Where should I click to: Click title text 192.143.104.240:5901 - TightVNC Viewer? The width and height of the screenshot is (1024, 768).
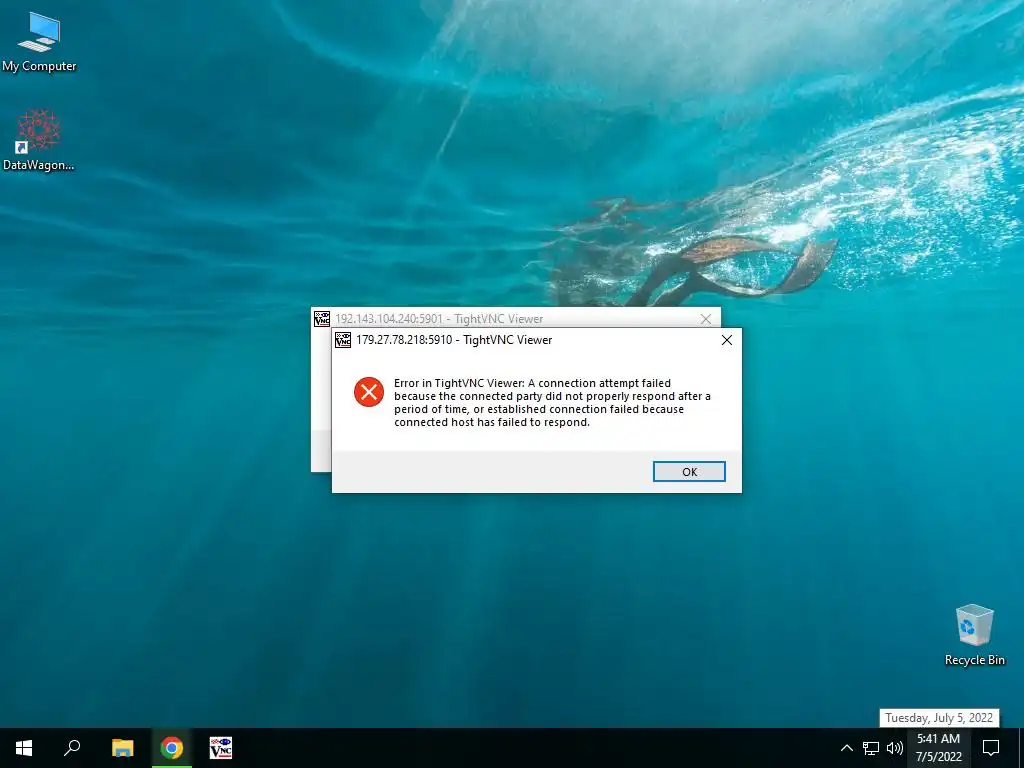[439, 319]
